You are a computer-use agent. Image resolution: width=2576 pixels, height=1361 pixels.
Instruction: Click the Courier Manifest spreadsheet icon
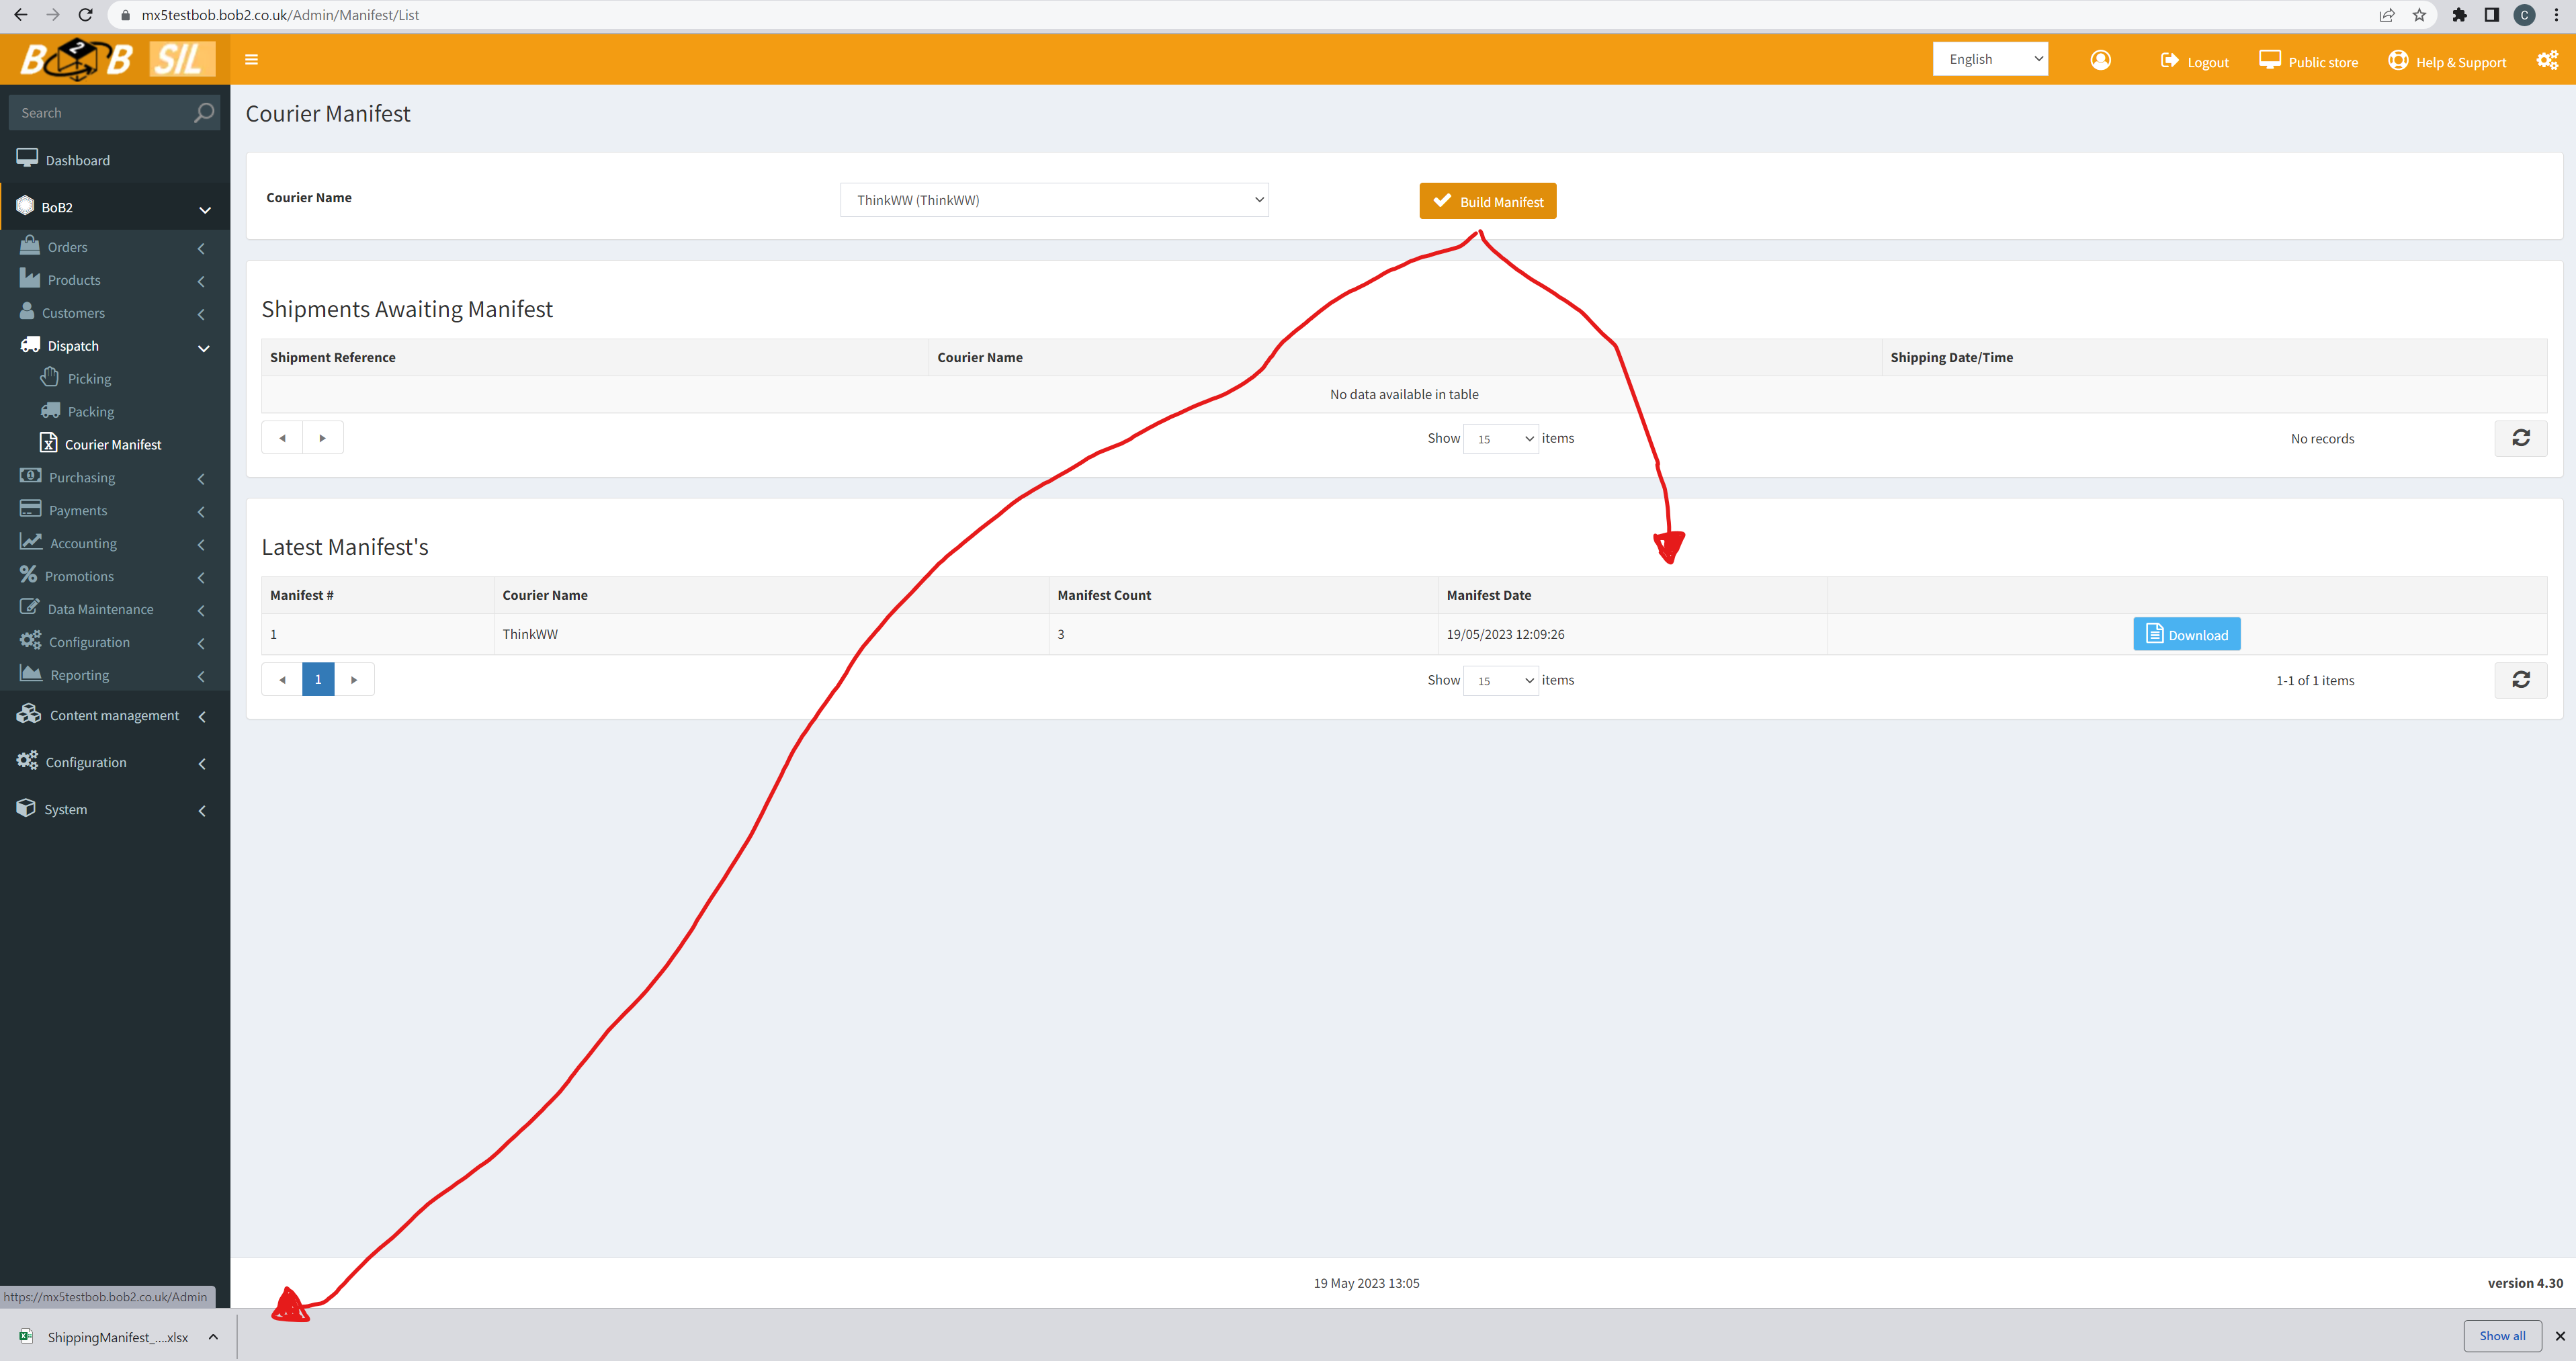pyautogui.click(x=50, y=443)
